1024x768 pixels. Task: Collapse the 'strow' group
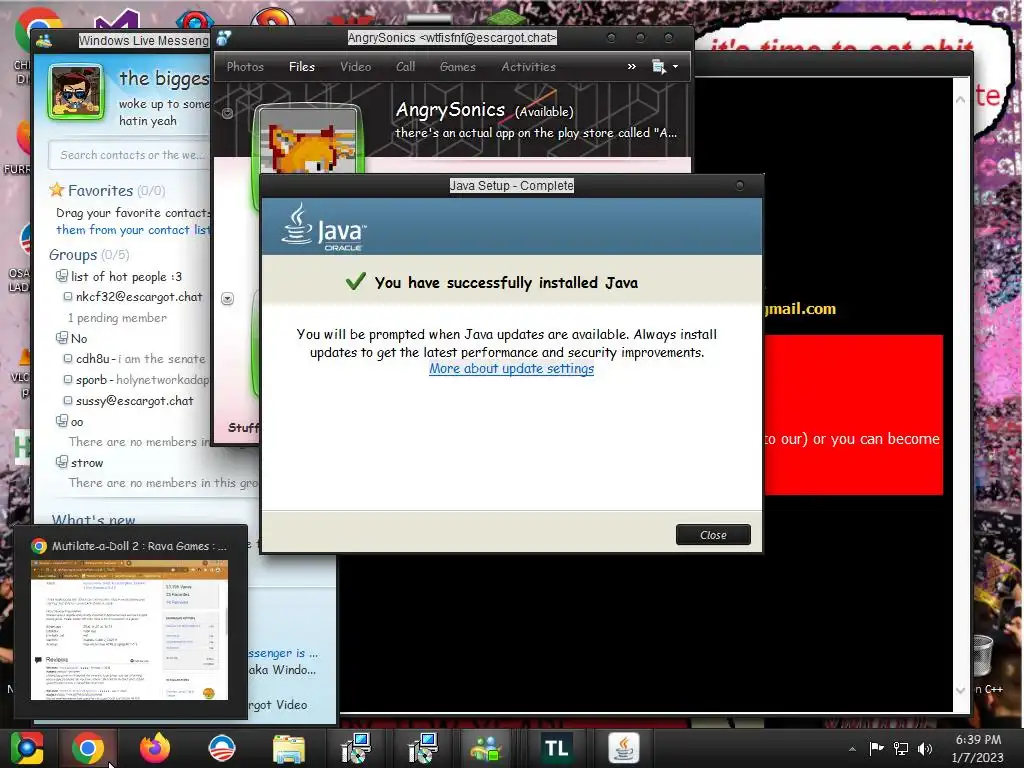pos(61,462)
